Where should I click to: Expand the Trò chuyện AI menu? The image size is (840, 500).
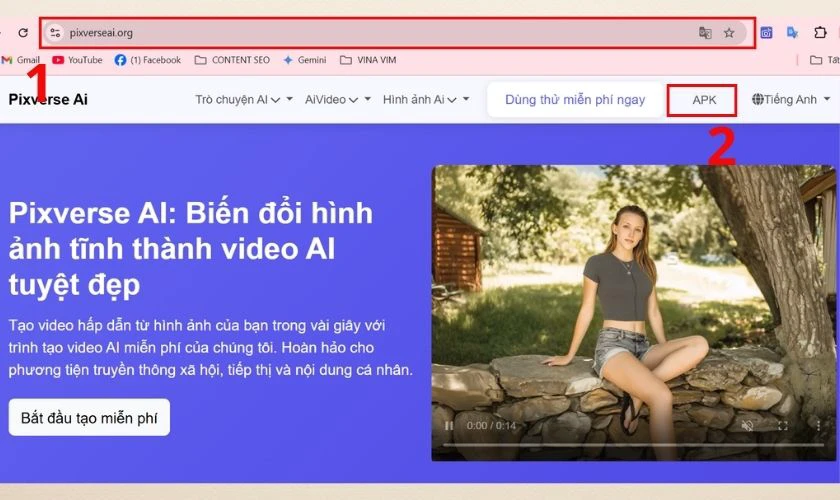coord(244,100)
